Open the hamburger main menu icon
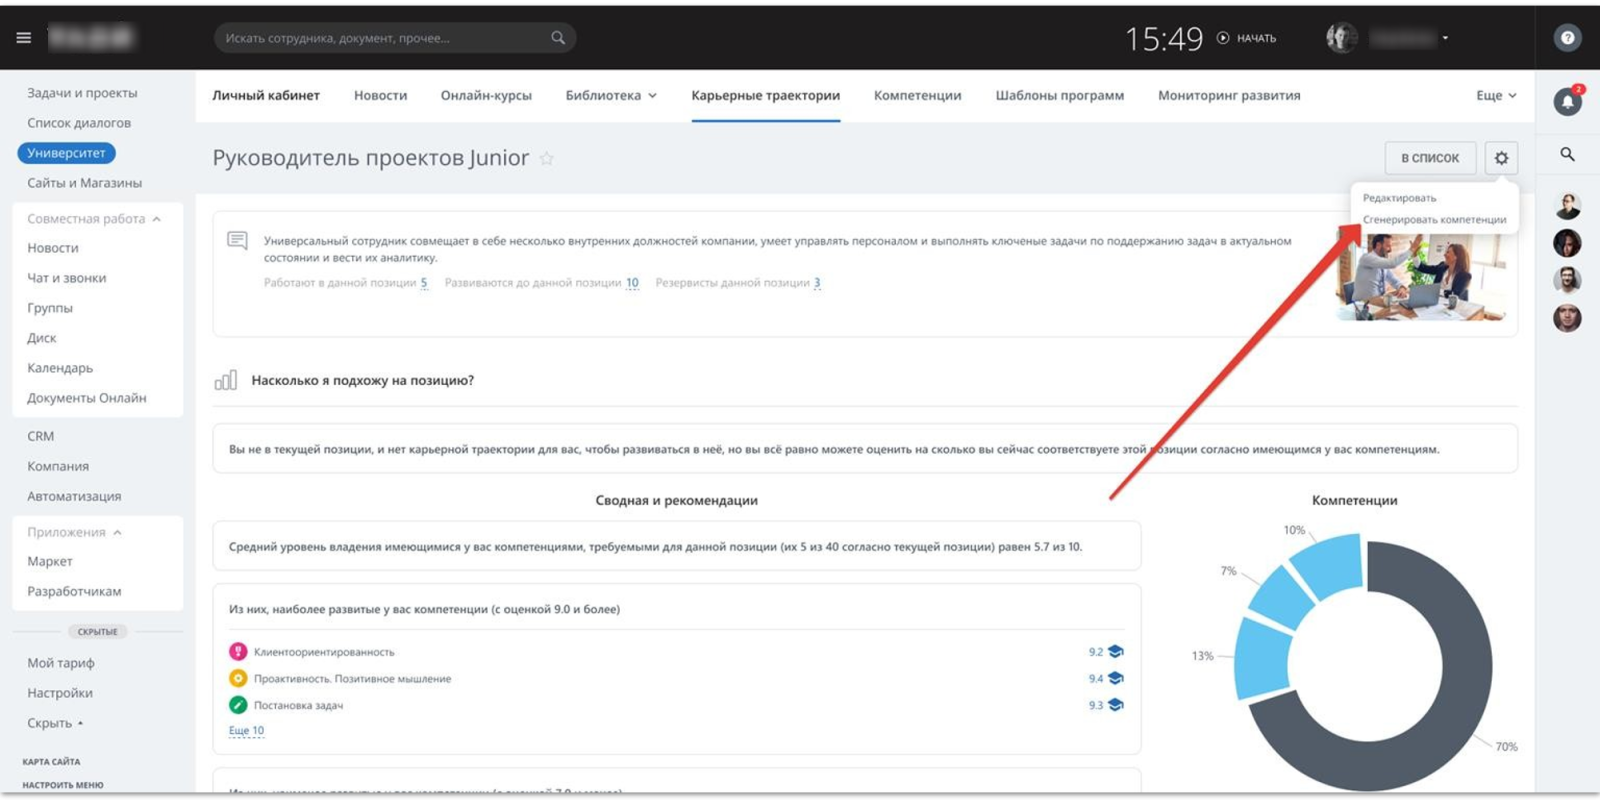This screenshot has height=802, width=1600. pyautogui.click(x=24, y=38)
